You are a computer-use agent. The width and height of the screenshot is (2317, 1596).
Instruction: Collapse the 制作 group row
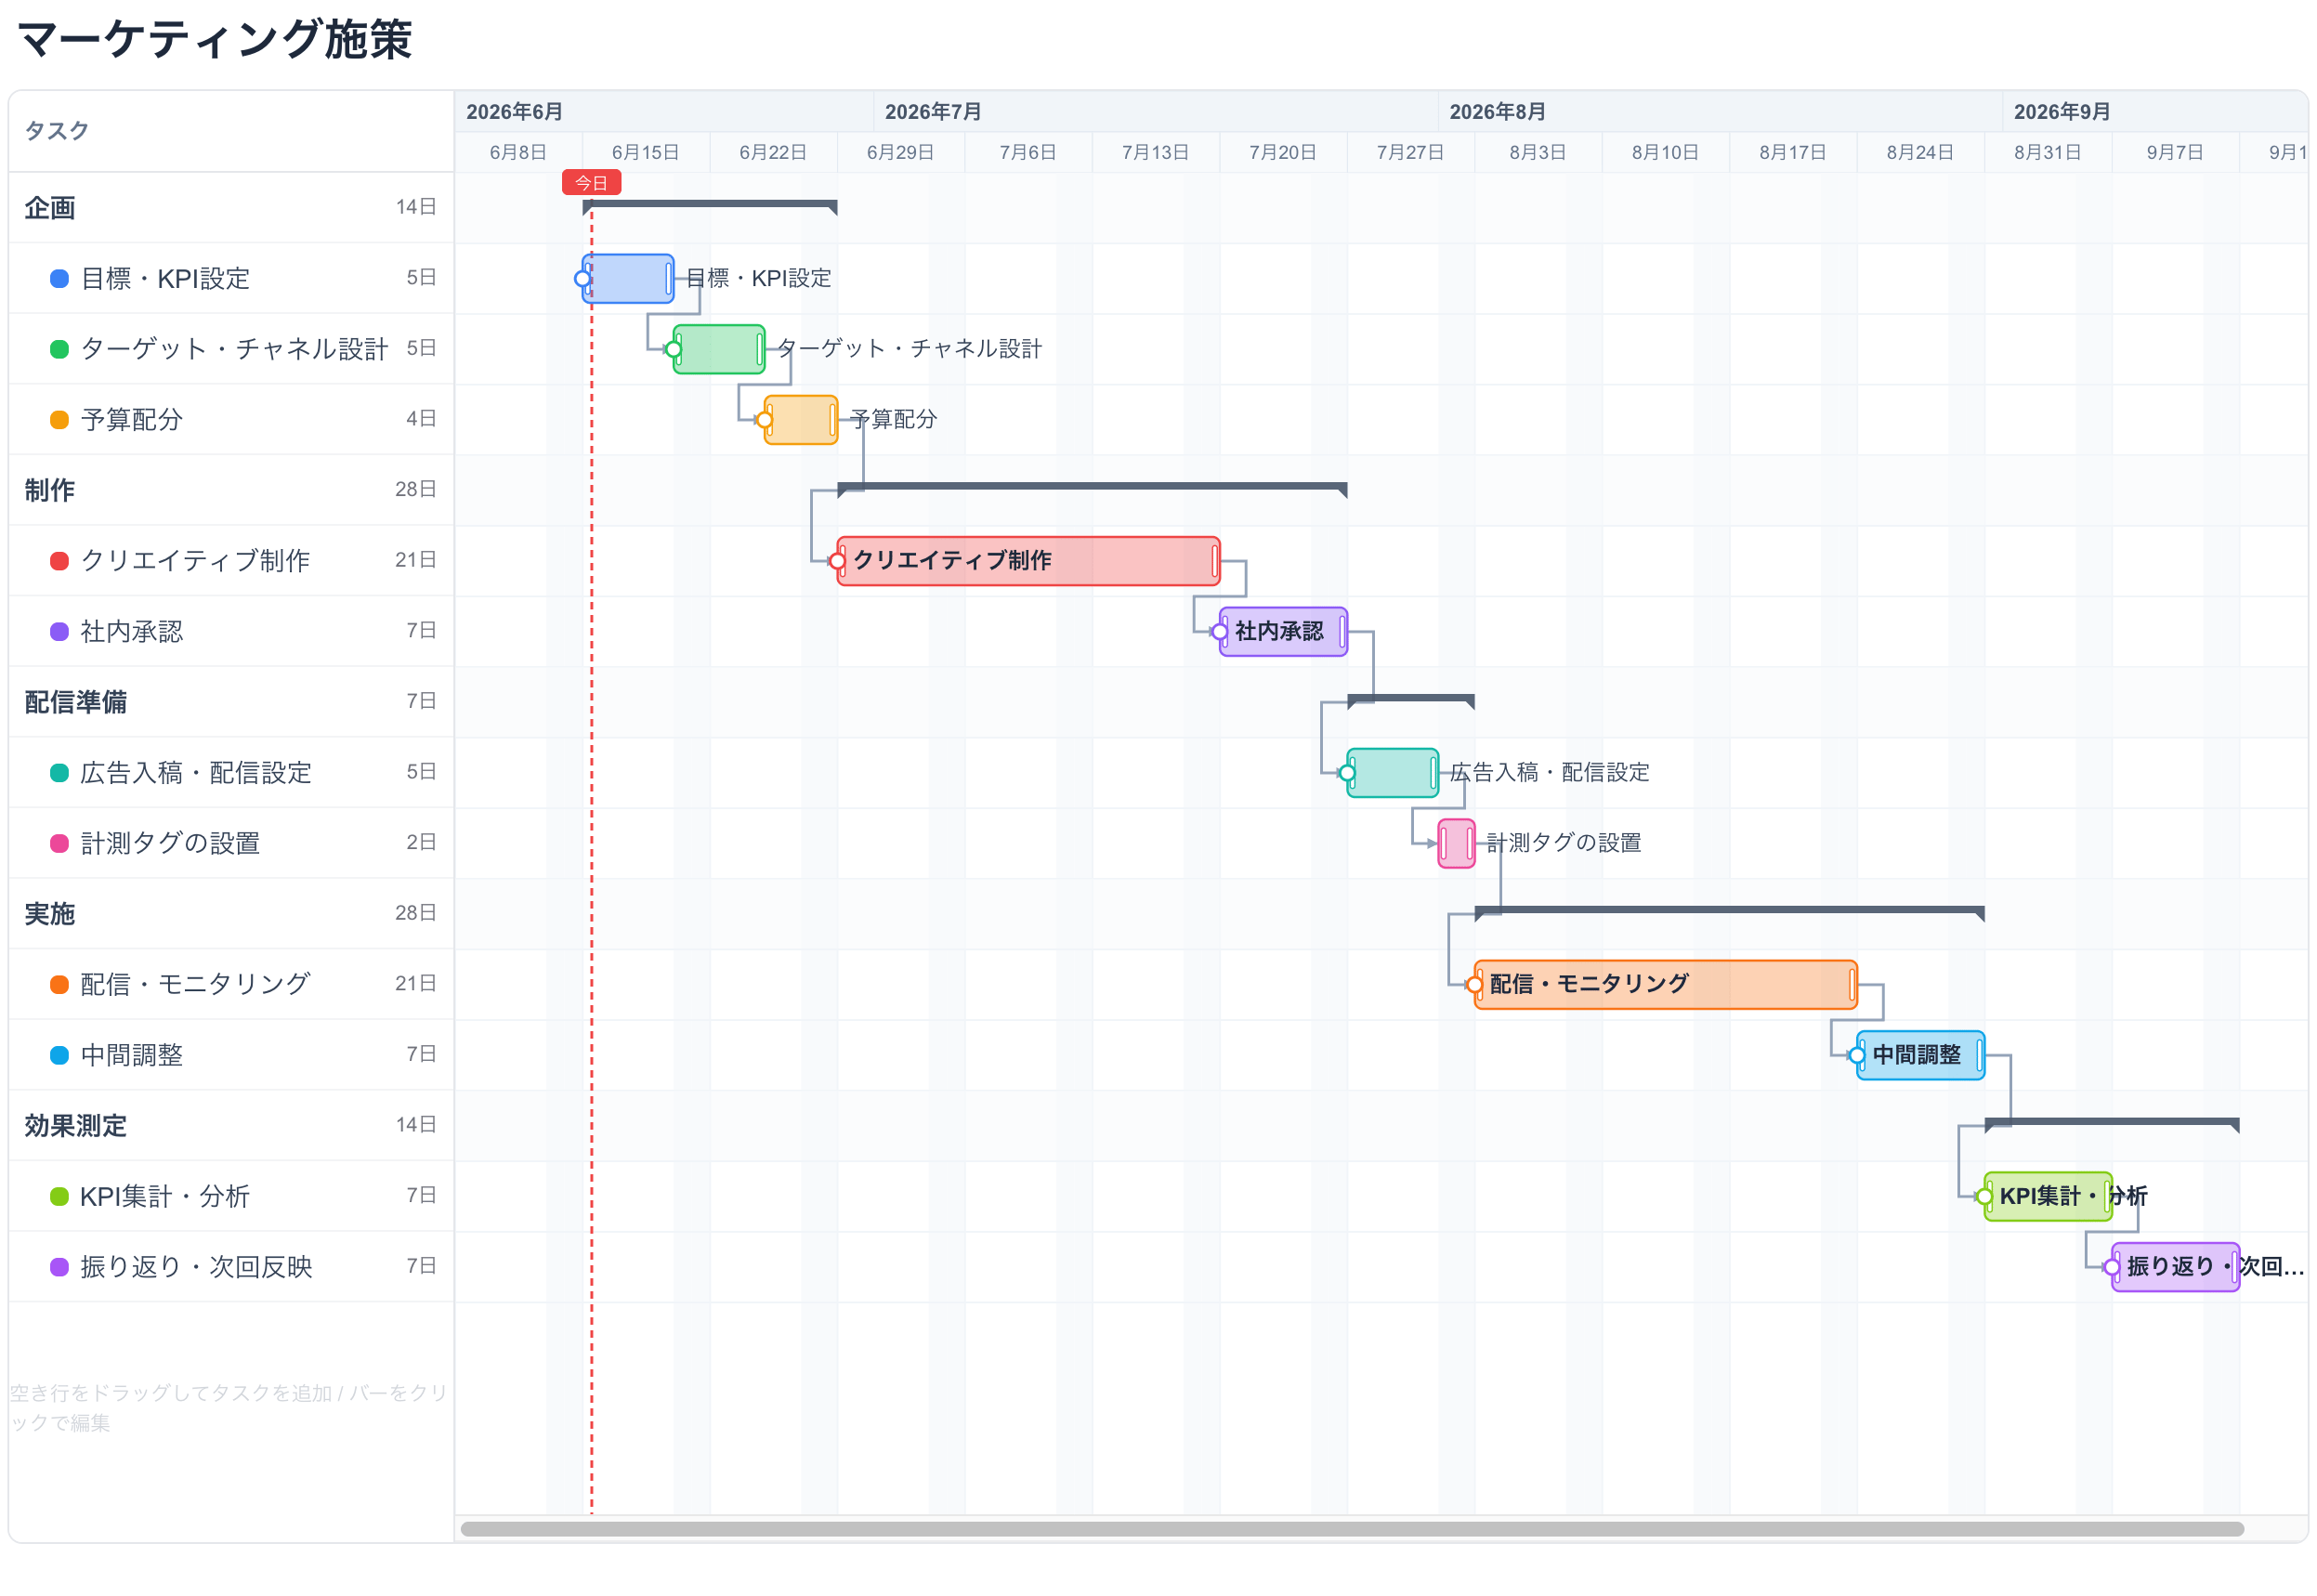tap(231, 490)
